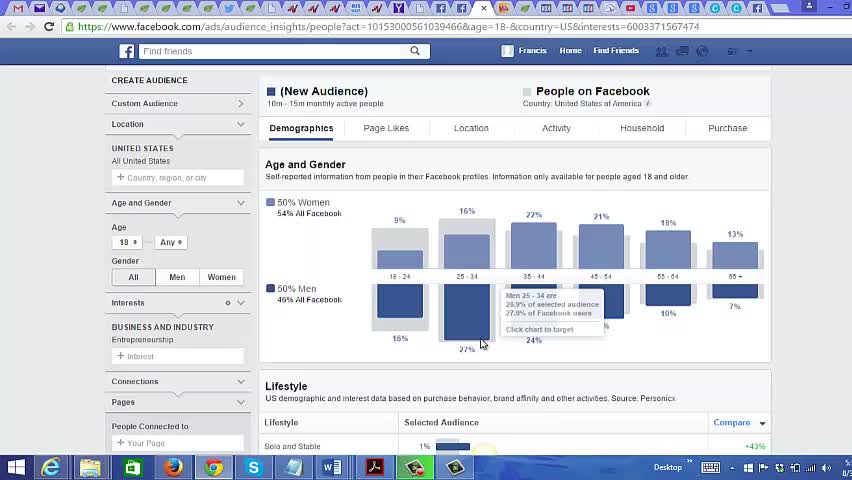Collapse the Connections section

pyautogui.click(x=241, y=382)
